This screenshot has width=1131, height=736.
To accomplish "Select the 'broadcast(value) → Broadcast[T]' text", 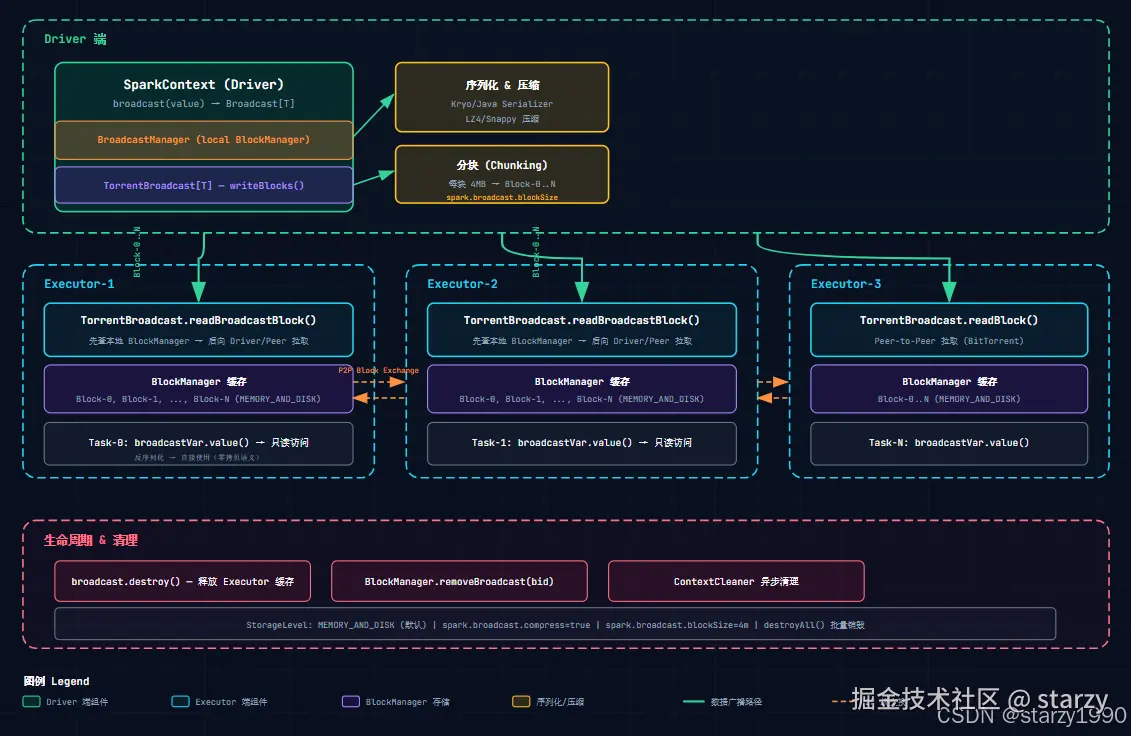I will [203, 104].
